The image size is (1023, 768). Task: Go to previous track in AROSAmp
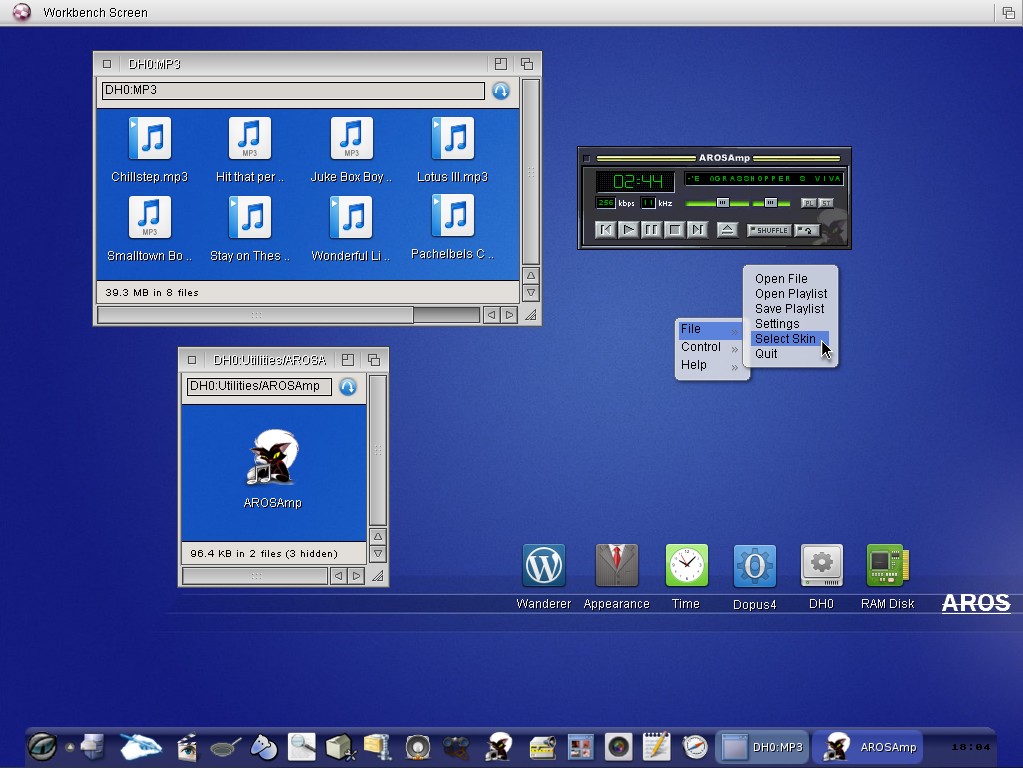pyautogui.click(x=605, y=230)
